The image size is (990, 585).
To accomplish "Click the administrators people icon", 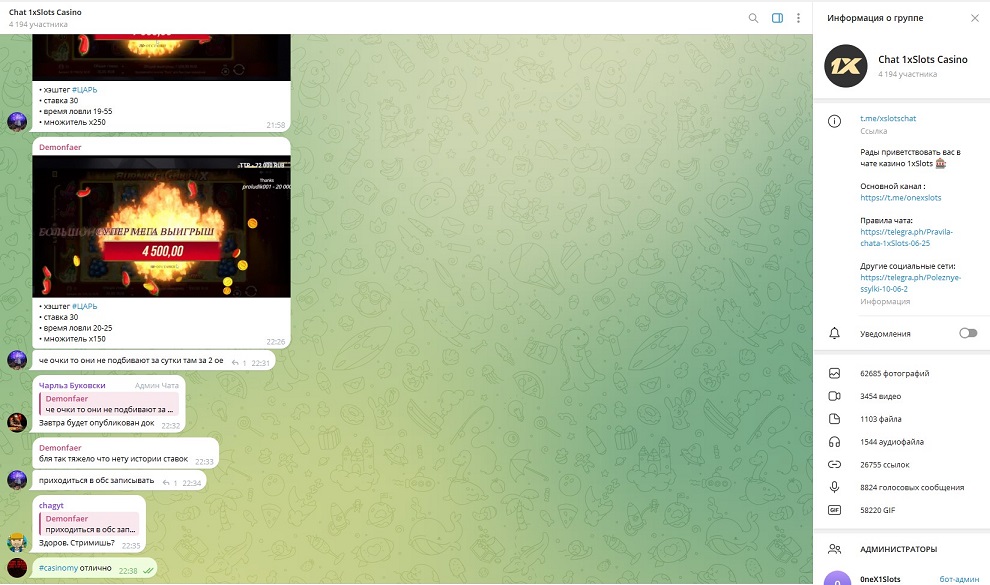I will [x=835, y=549].
